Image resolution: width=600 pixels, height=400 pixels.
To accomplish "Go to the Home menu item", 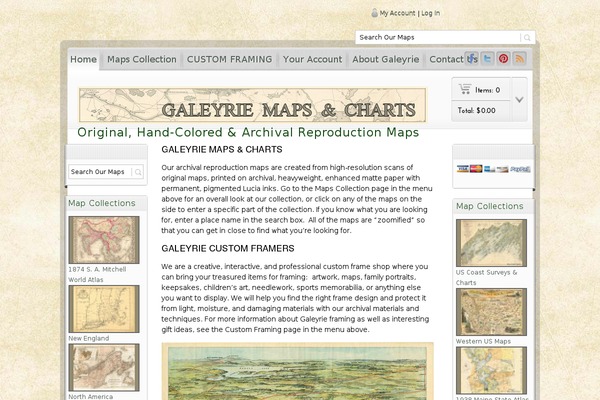I will pos(83,59).
